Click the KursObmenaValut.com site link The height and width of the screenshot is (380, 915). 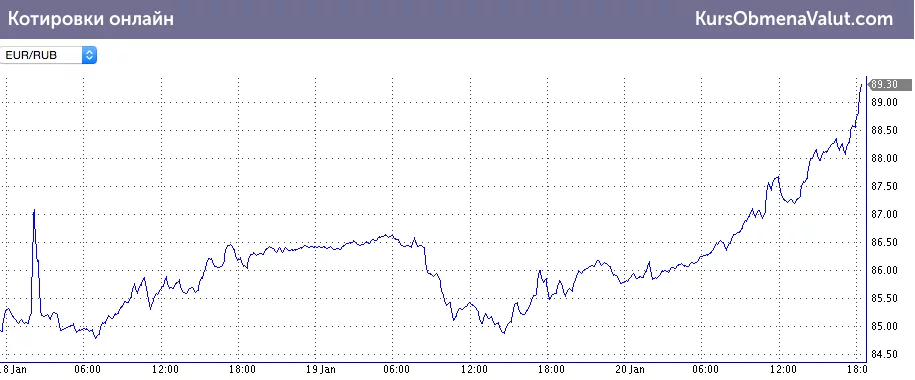coord(794,19)
